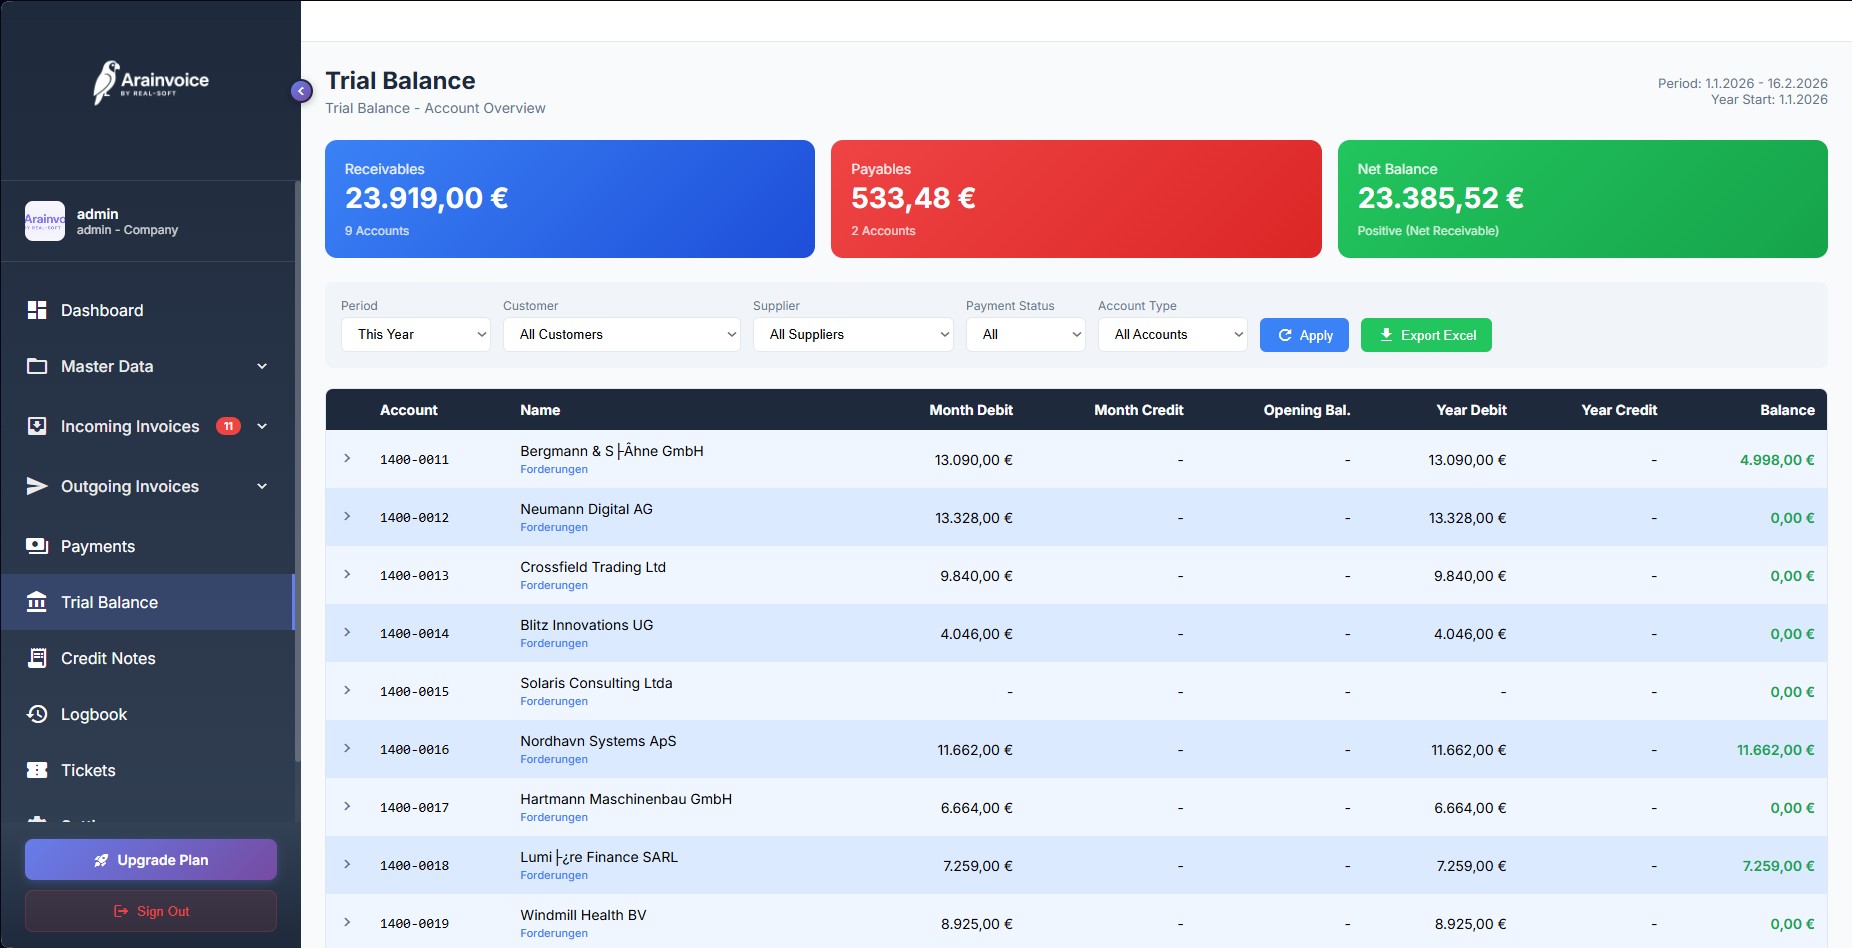
Task: Click the Outgoing Invoices send icon
Action: [36, 486]
